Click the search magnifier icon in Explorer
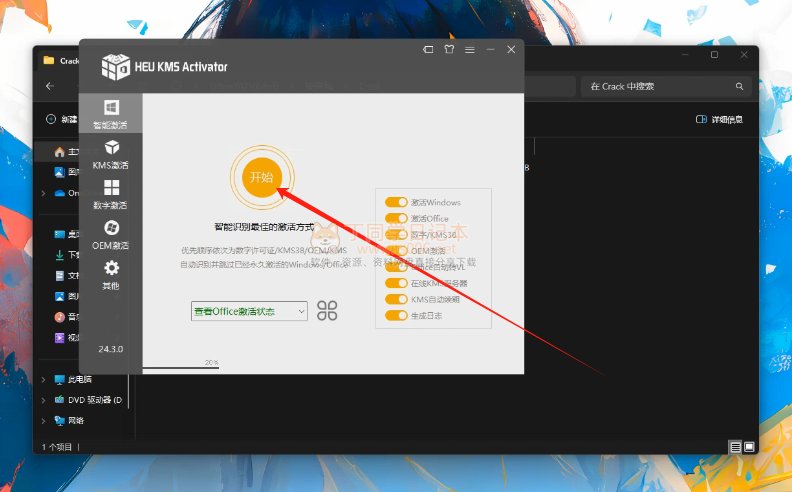 click(739, 86)
